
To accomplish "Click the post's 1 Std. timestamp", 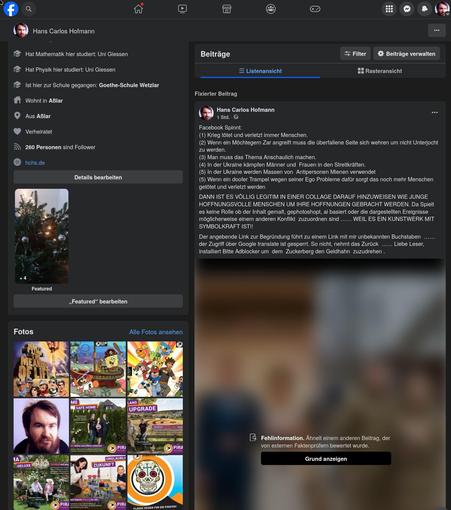I will click(223, 117).
